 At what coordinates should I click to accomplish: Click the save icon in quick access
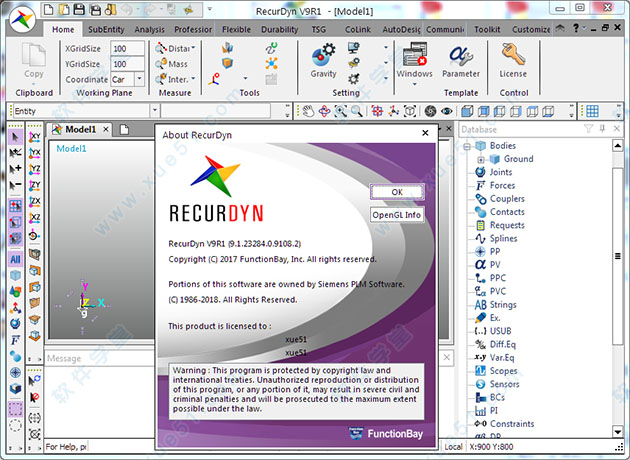tap(79, 9)
